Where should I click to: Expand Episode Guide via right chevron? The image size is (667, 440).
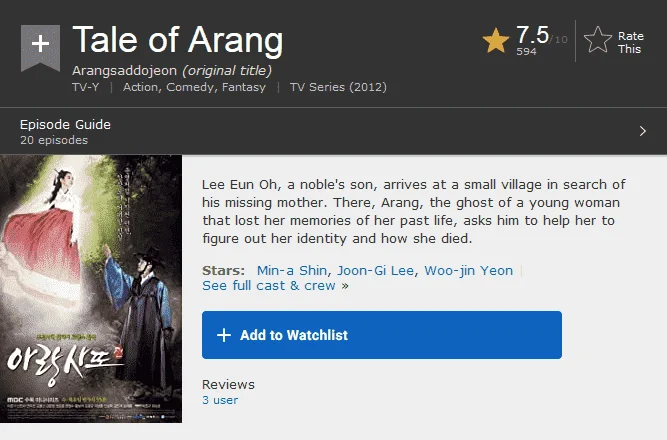tap(643, 131)
